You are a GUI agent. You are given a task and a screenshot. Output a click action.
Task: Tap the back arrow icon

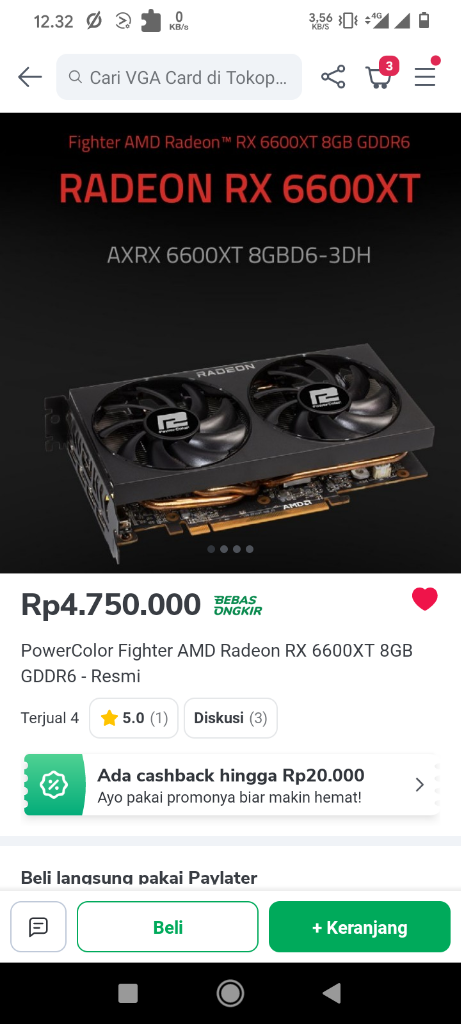[30, 77]
